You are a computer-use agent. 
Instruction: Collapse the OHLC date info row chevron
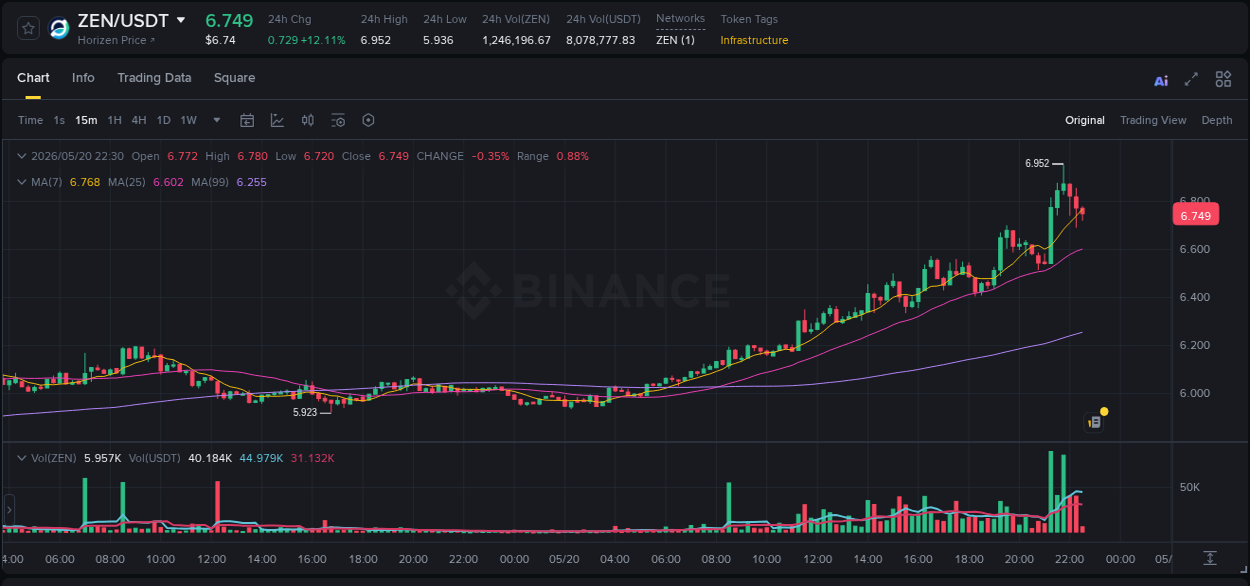point(22,156)
